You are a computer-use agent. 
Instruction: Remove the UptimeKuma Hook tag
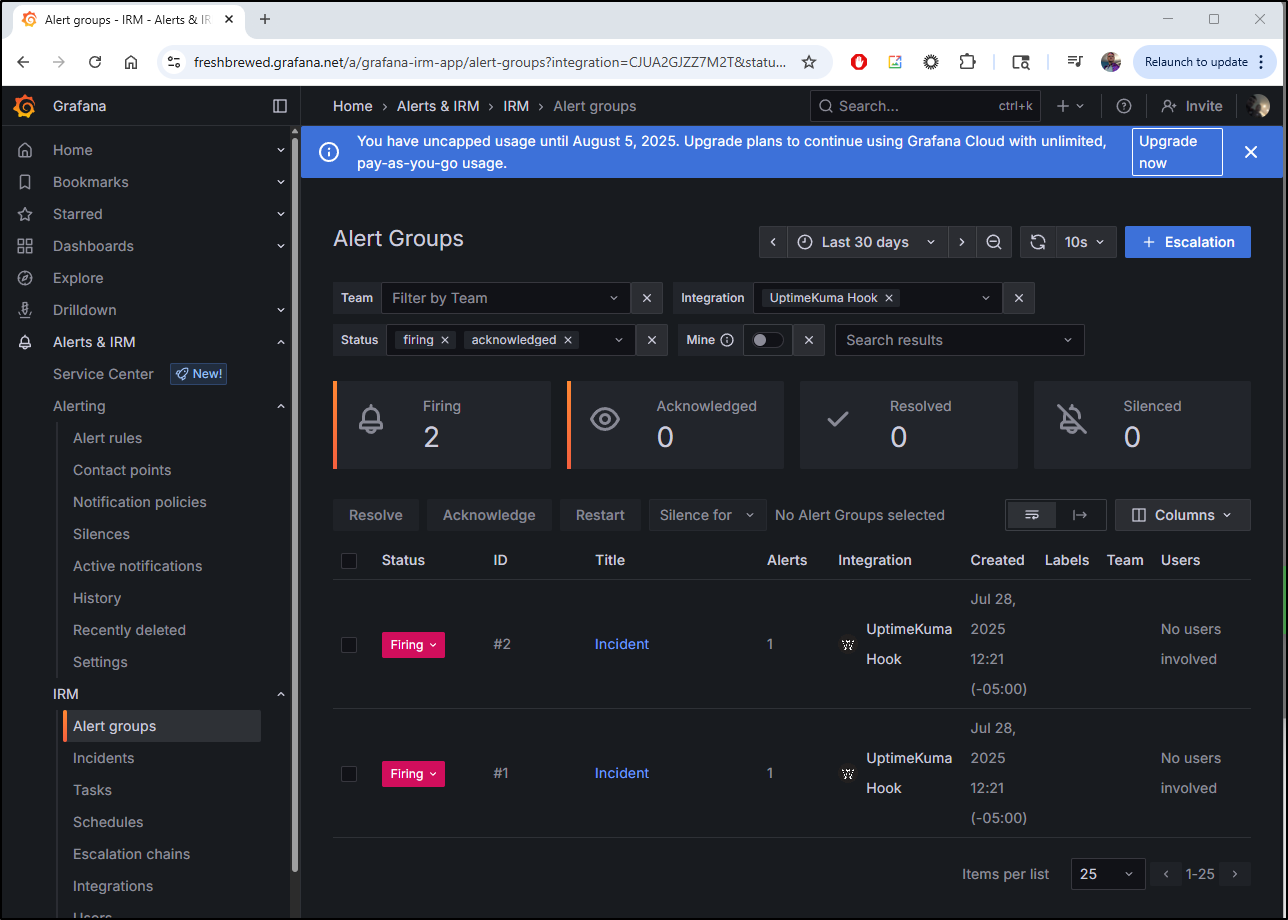coord(890,298)
